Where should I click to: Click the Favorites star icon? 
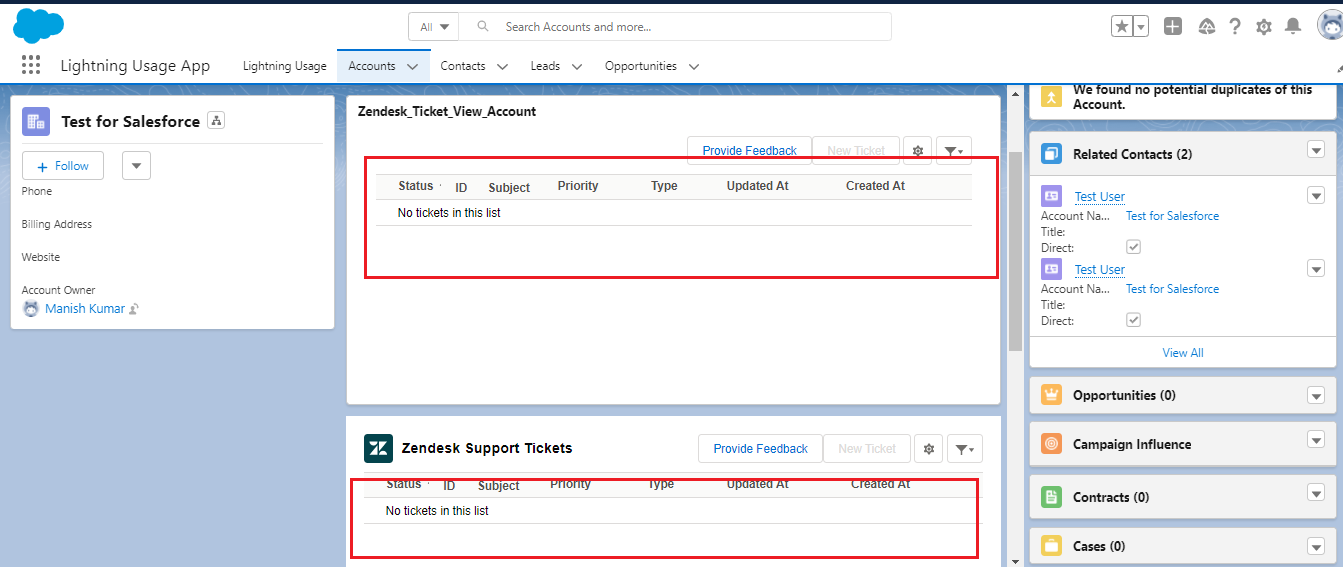1122,27
